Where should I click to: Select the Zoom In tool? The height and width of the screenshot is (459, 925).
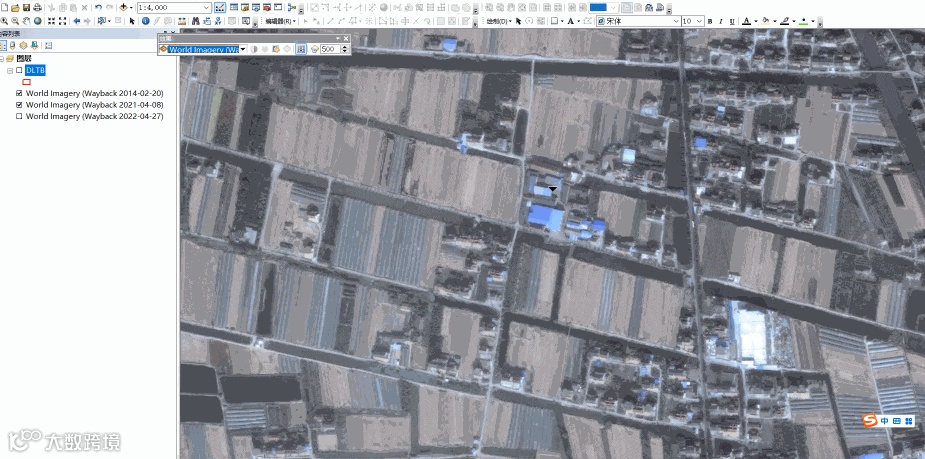[x=4, y=21]
